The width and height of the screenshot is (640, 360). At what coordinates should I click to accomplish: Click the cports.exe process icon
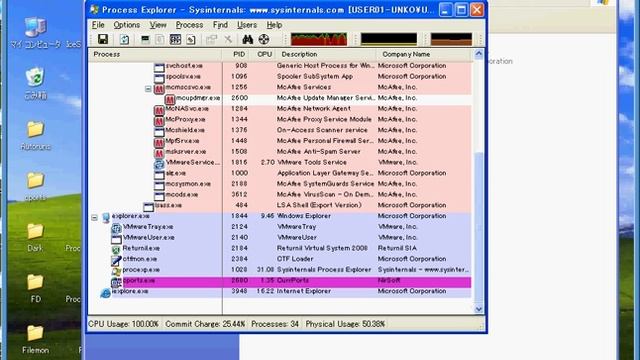(x=116, y=282)
